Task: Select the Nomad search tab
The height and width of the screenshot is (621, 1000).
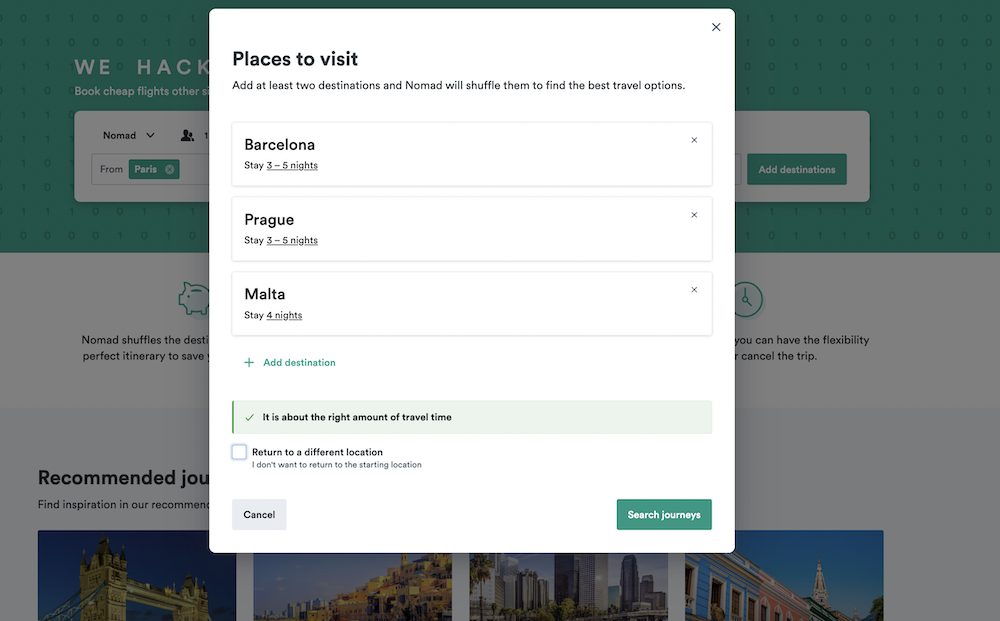Action: click(118, 134)
